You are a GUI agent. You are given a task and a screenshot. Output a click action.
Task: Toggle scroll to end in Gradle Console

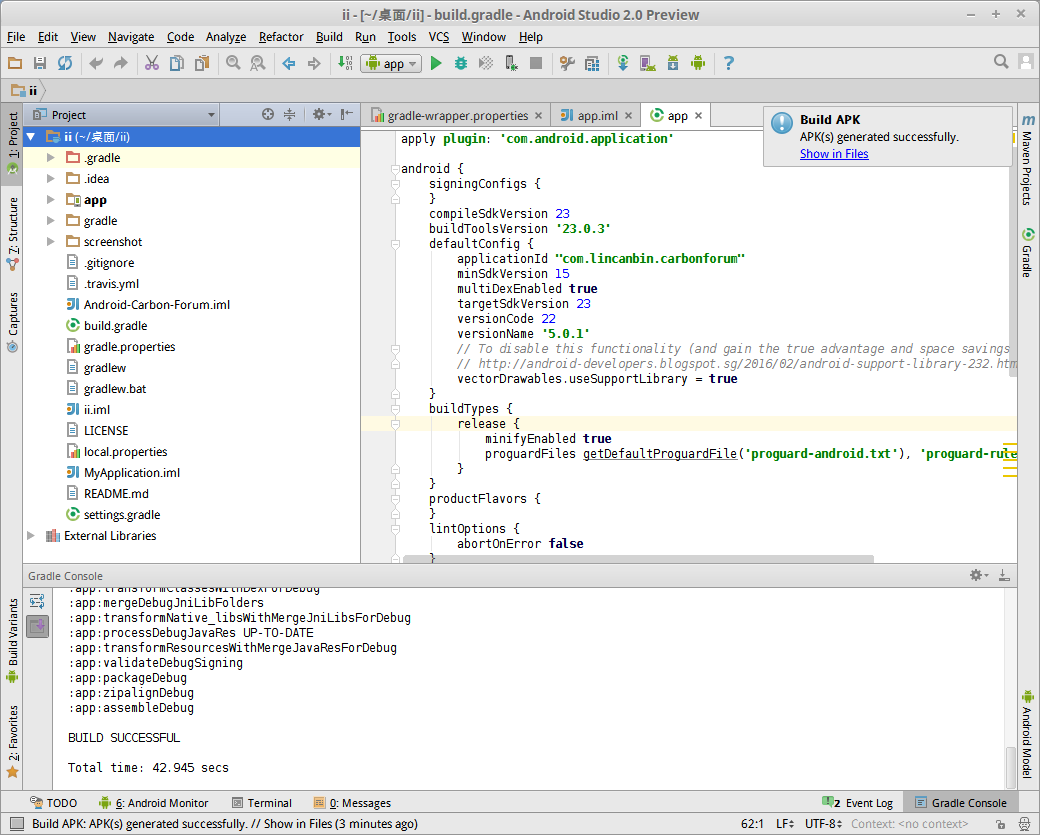pos(37,626)
